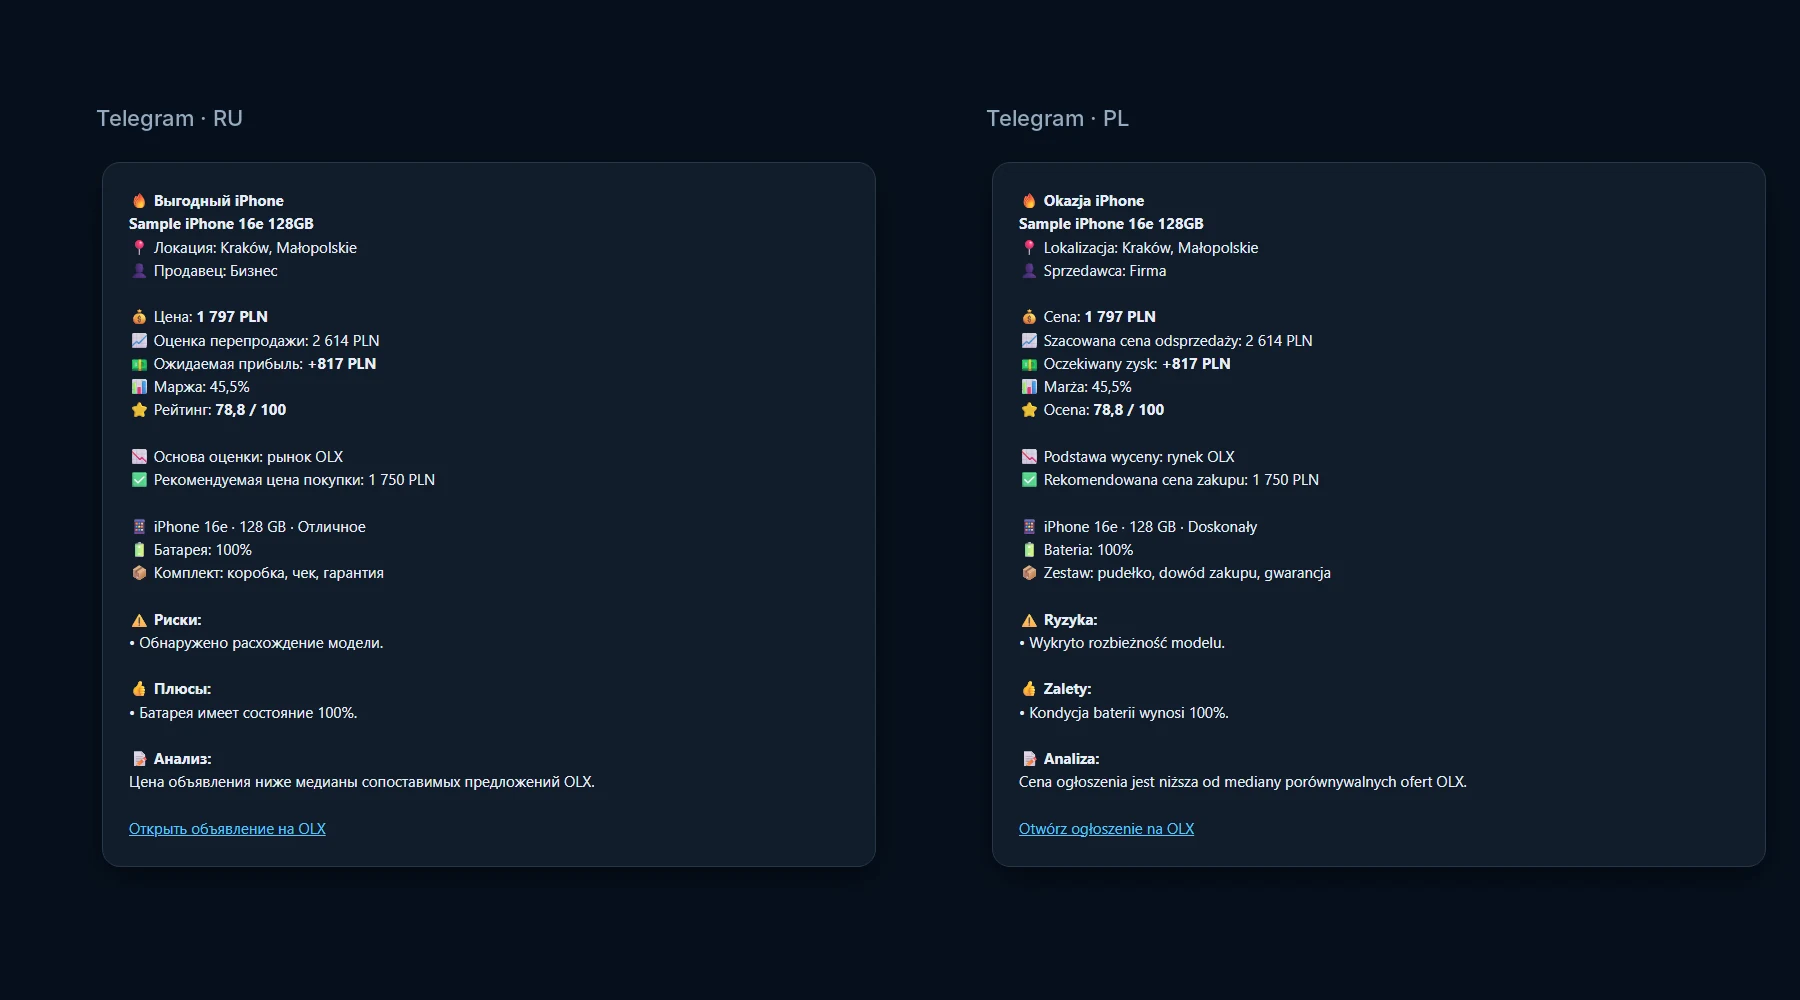Screen dimensions: 1800x1000
Task: Click the document icon beside "Analiza"
Action: click(x=1029, y=759)
